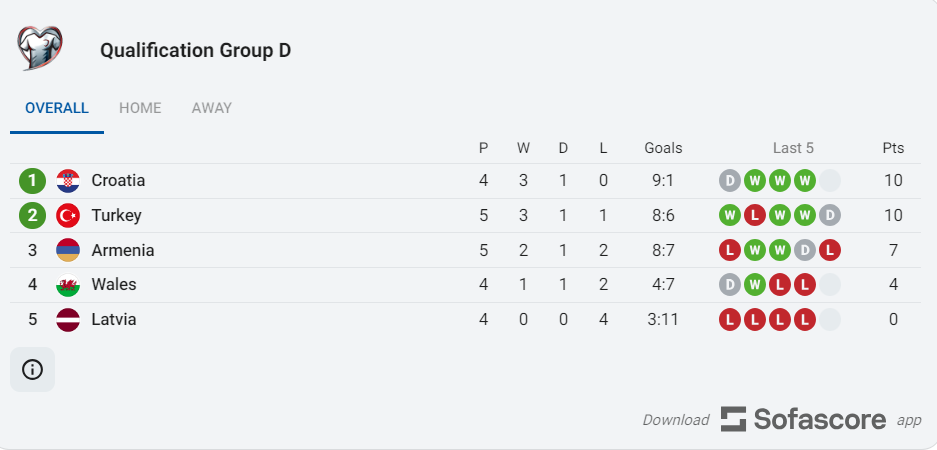This screenshot has height=450, width=937.
Task: Click the Euro qualification jersey logo
Action: [39, 48]
